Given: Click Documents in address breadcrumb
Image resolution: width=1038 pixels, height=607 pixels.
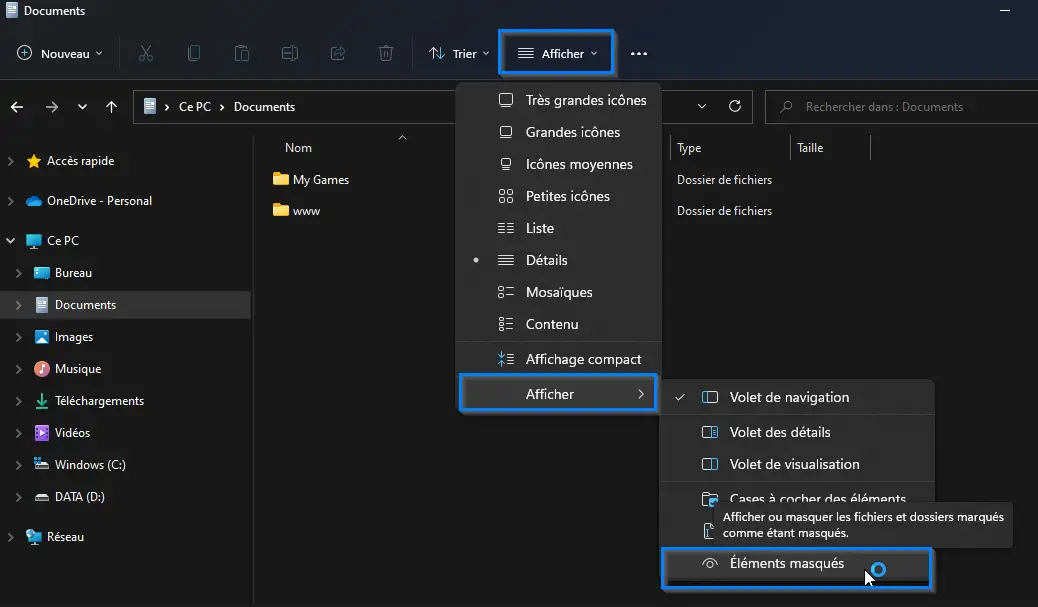Looking at the screenshot, I should (x=264, y=107).
